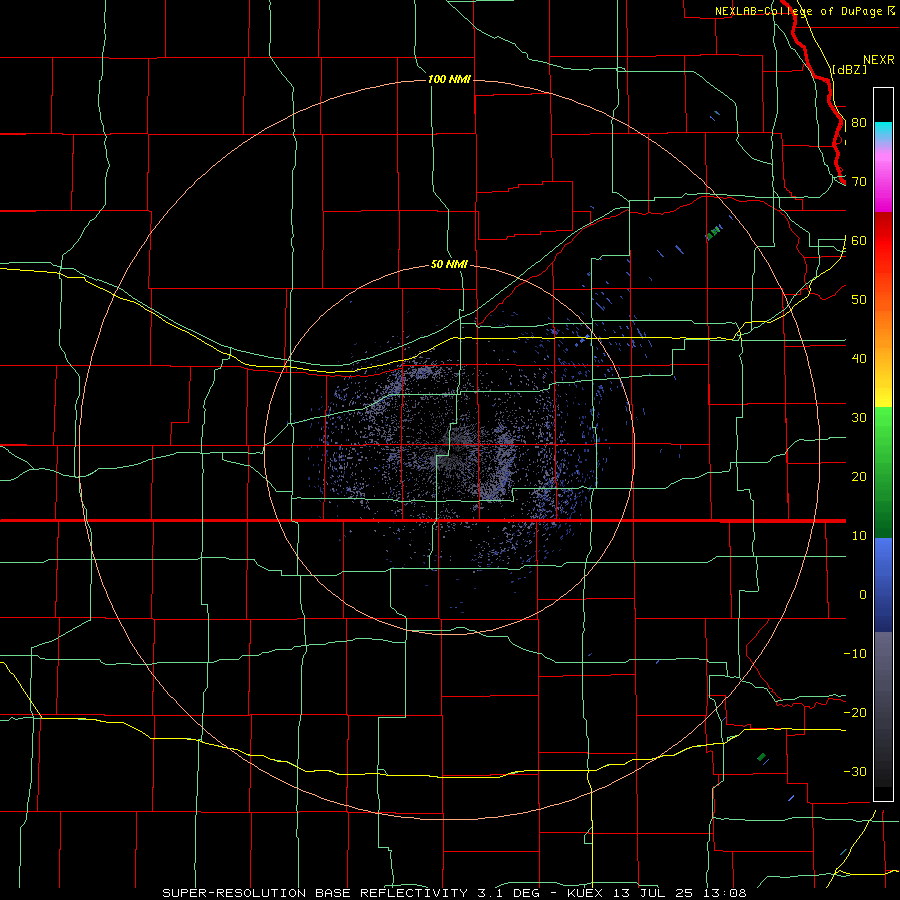Click the -10 value on the dBZ scale
This screenshot has width=900, height=900.
pyautogui.click(x=855, y=654)
